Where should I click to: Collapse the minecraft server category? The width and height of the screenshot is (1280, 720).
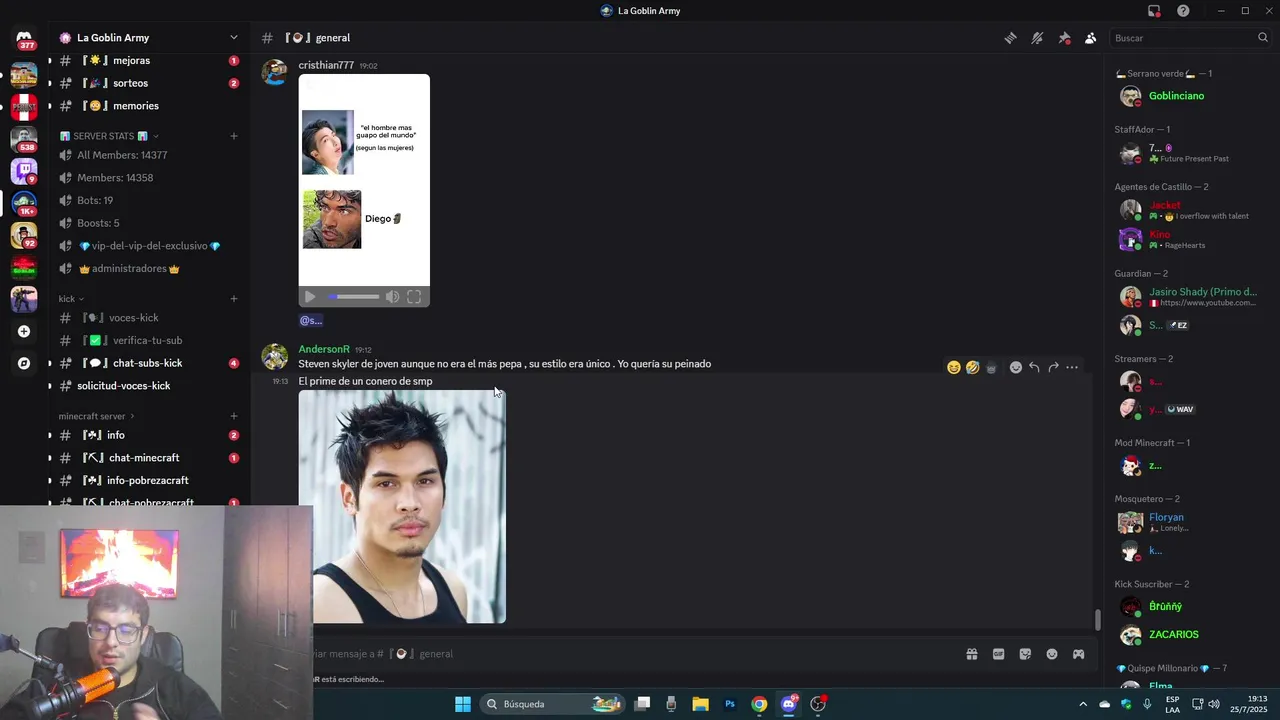point(97,416)
